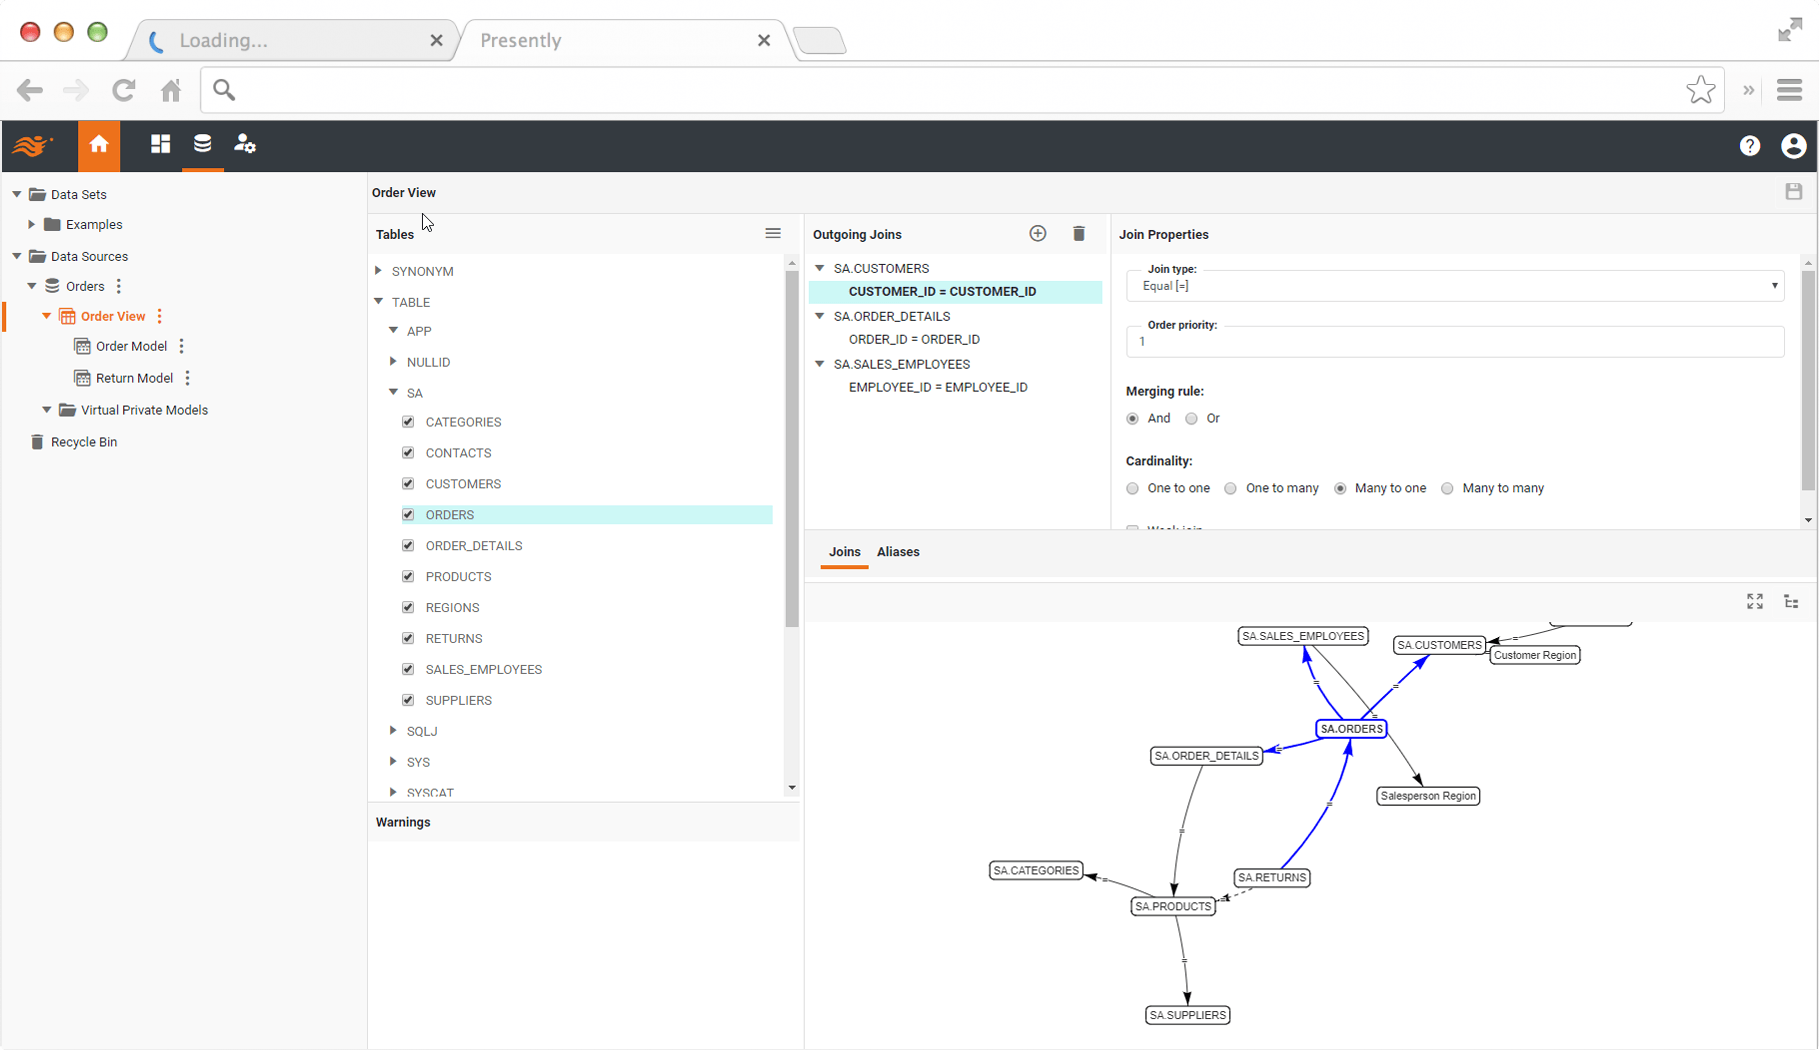The image size is (1819, 1050).
Task: Select Many to many cardinality
Action: 1447,489
